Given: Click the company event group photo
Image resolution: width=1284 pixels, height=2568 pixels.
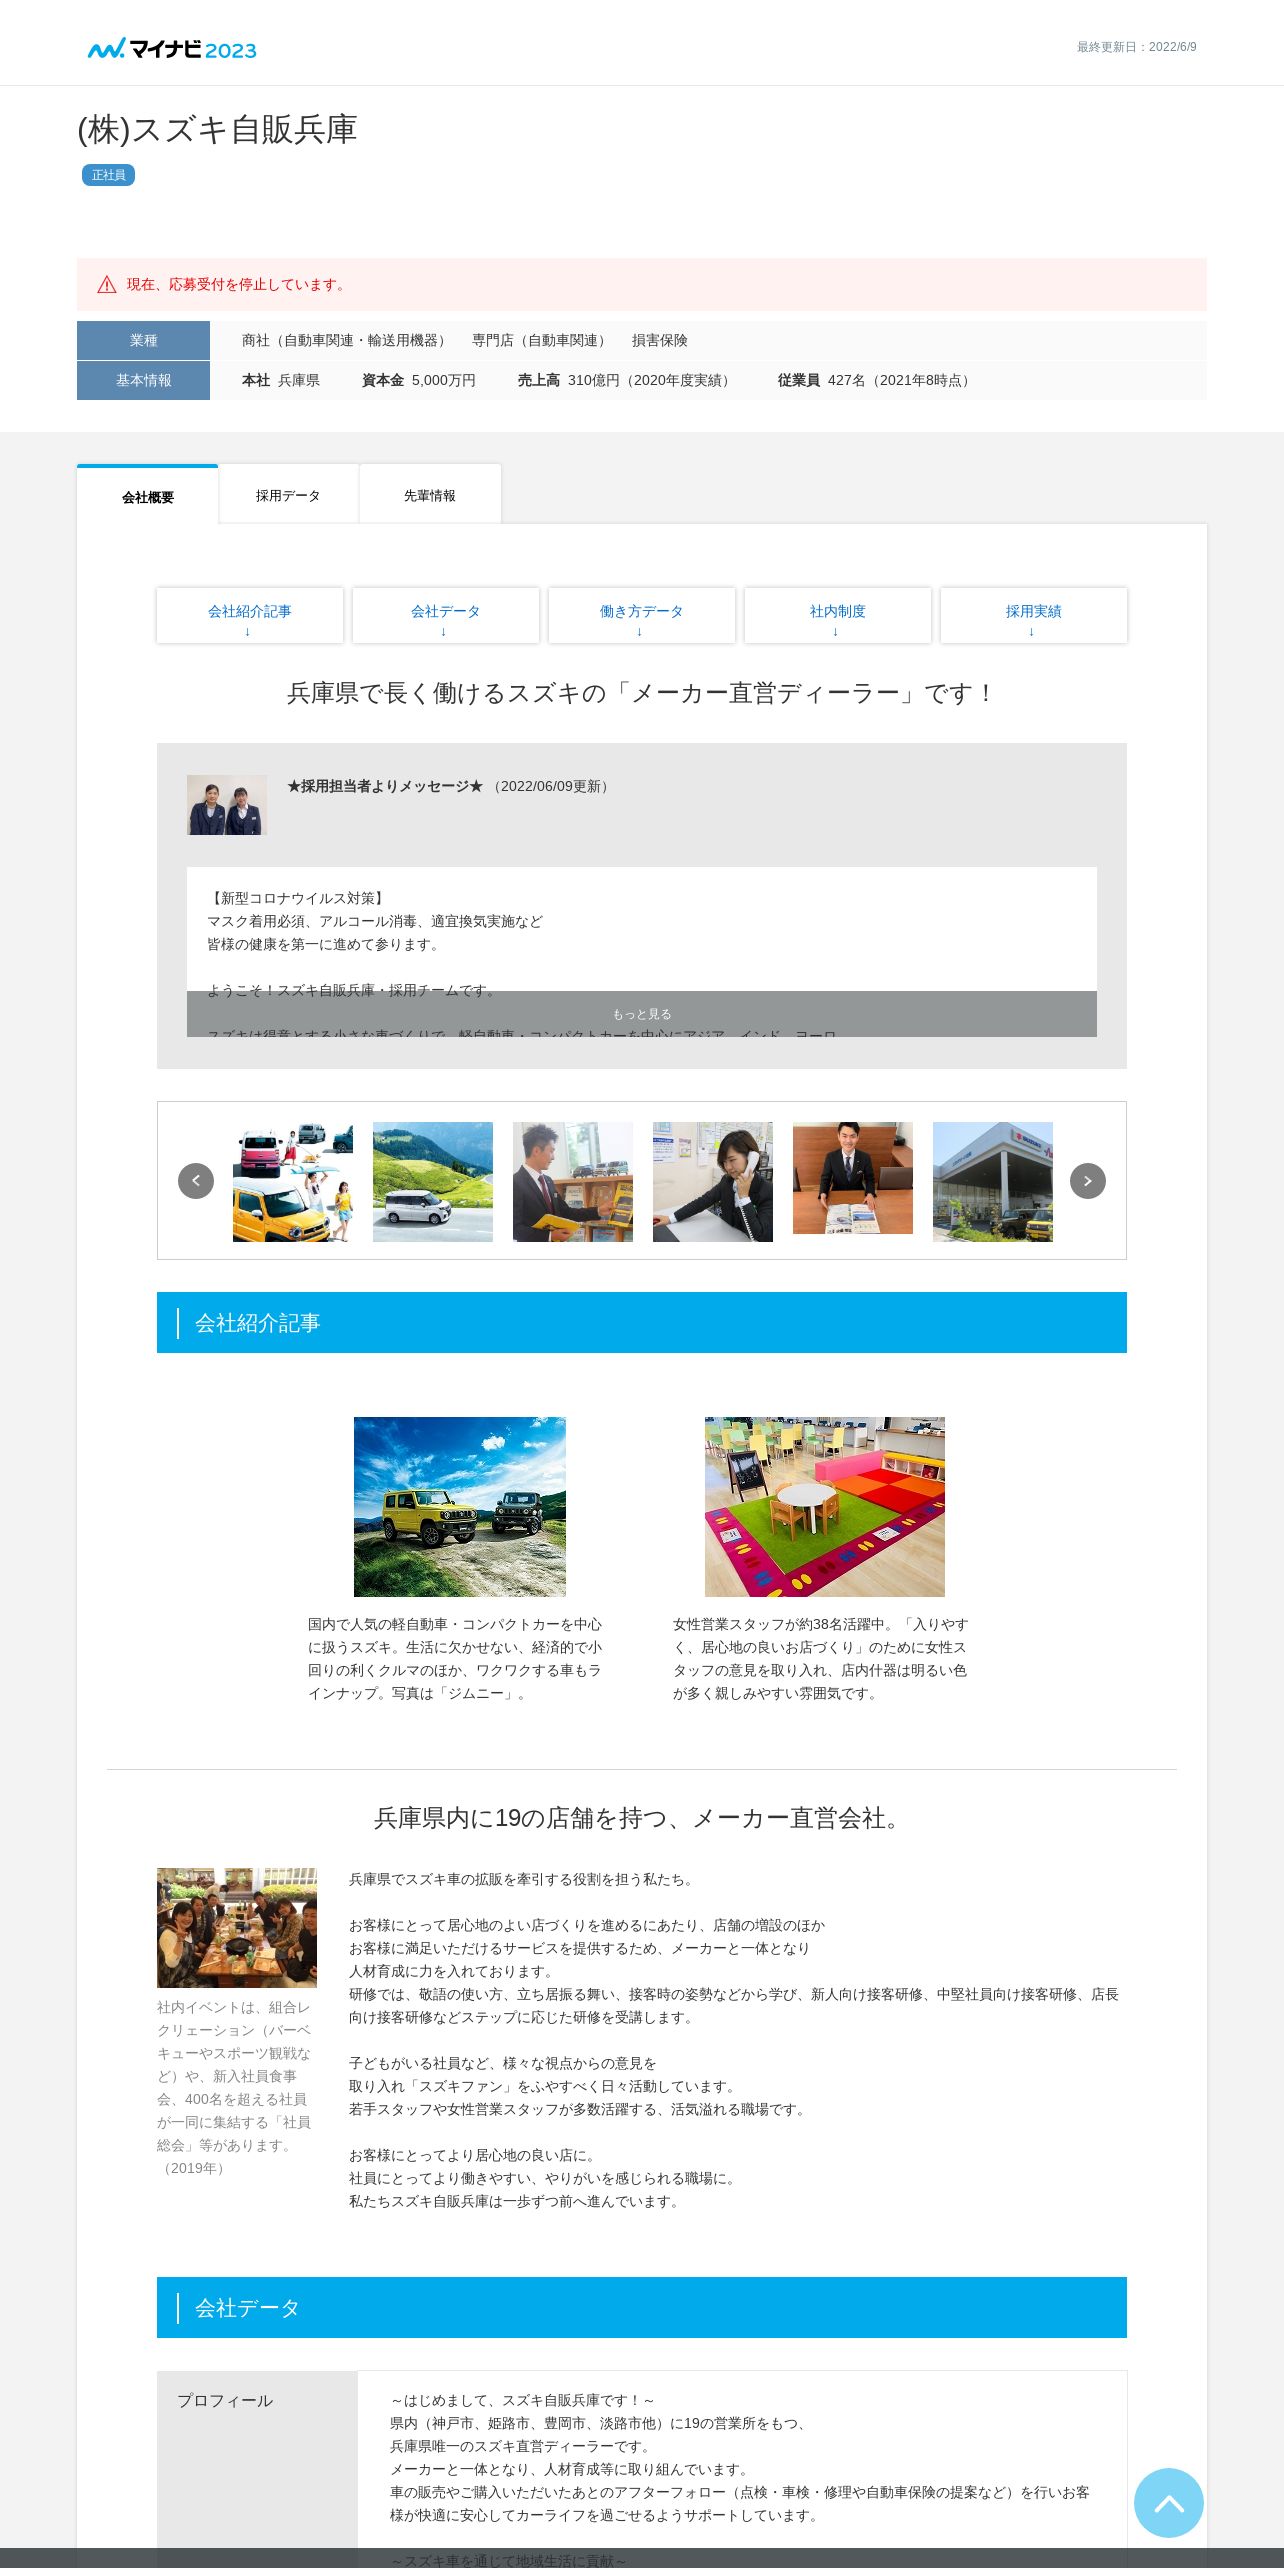Looking at the screenshot, I should tap(237, 1928).
